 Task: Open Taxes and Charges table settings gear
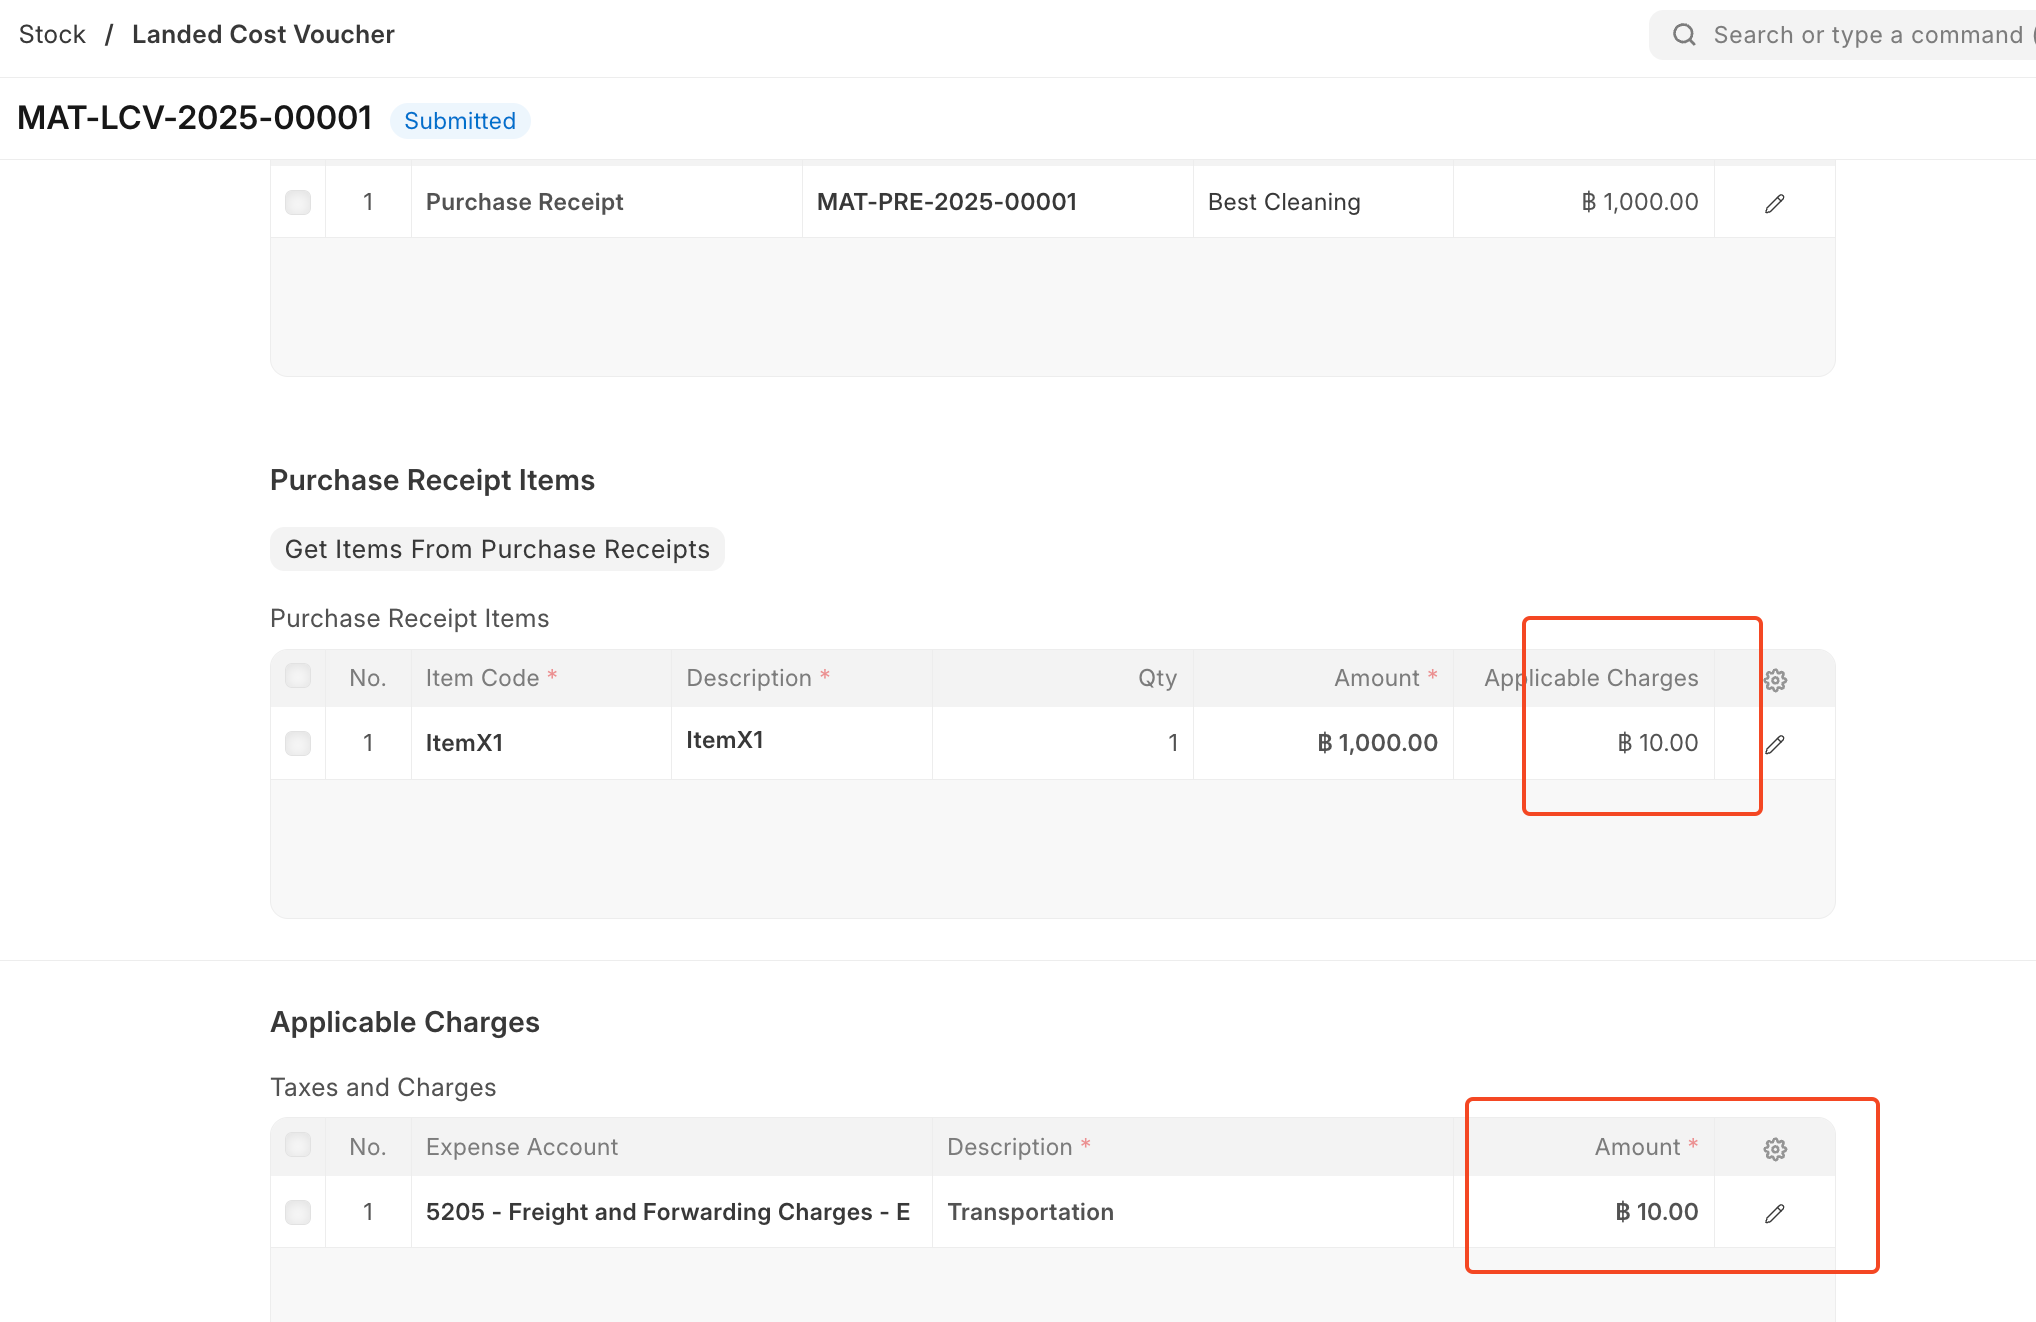pyautogui.click(x=1775, y=1149)
